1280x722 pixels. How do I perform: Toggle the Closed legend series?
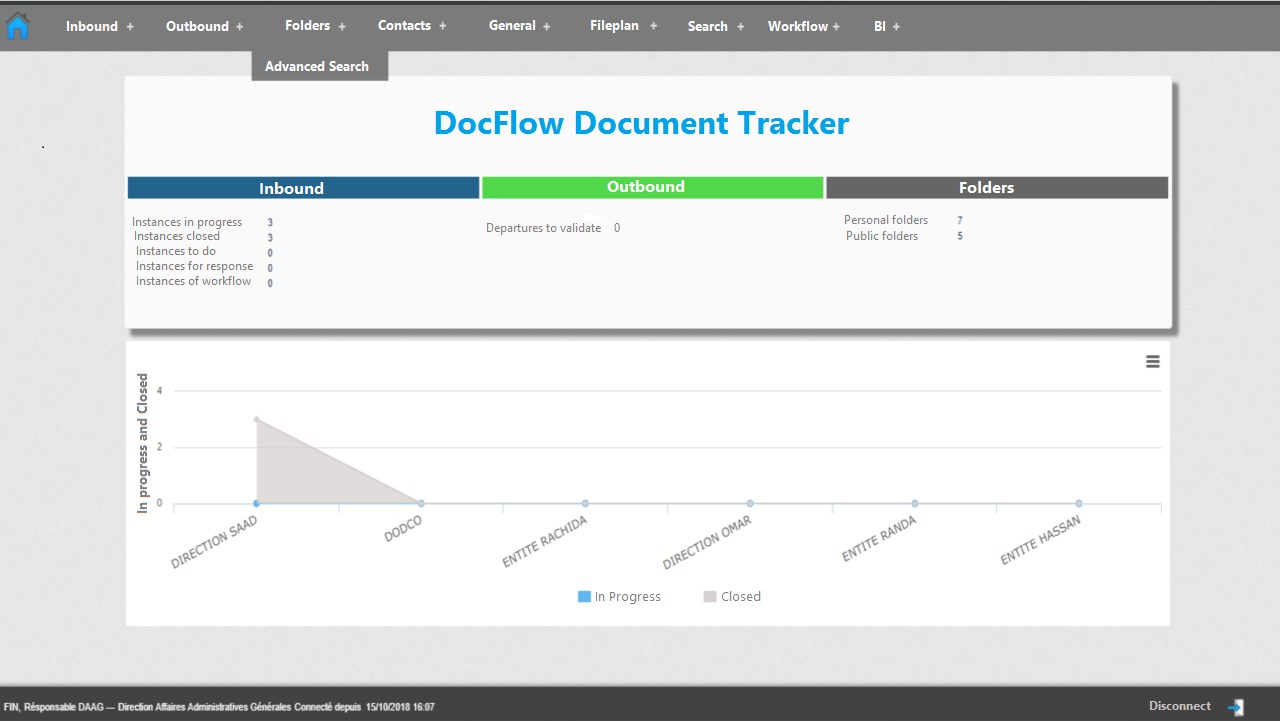[x=732, y=597]
